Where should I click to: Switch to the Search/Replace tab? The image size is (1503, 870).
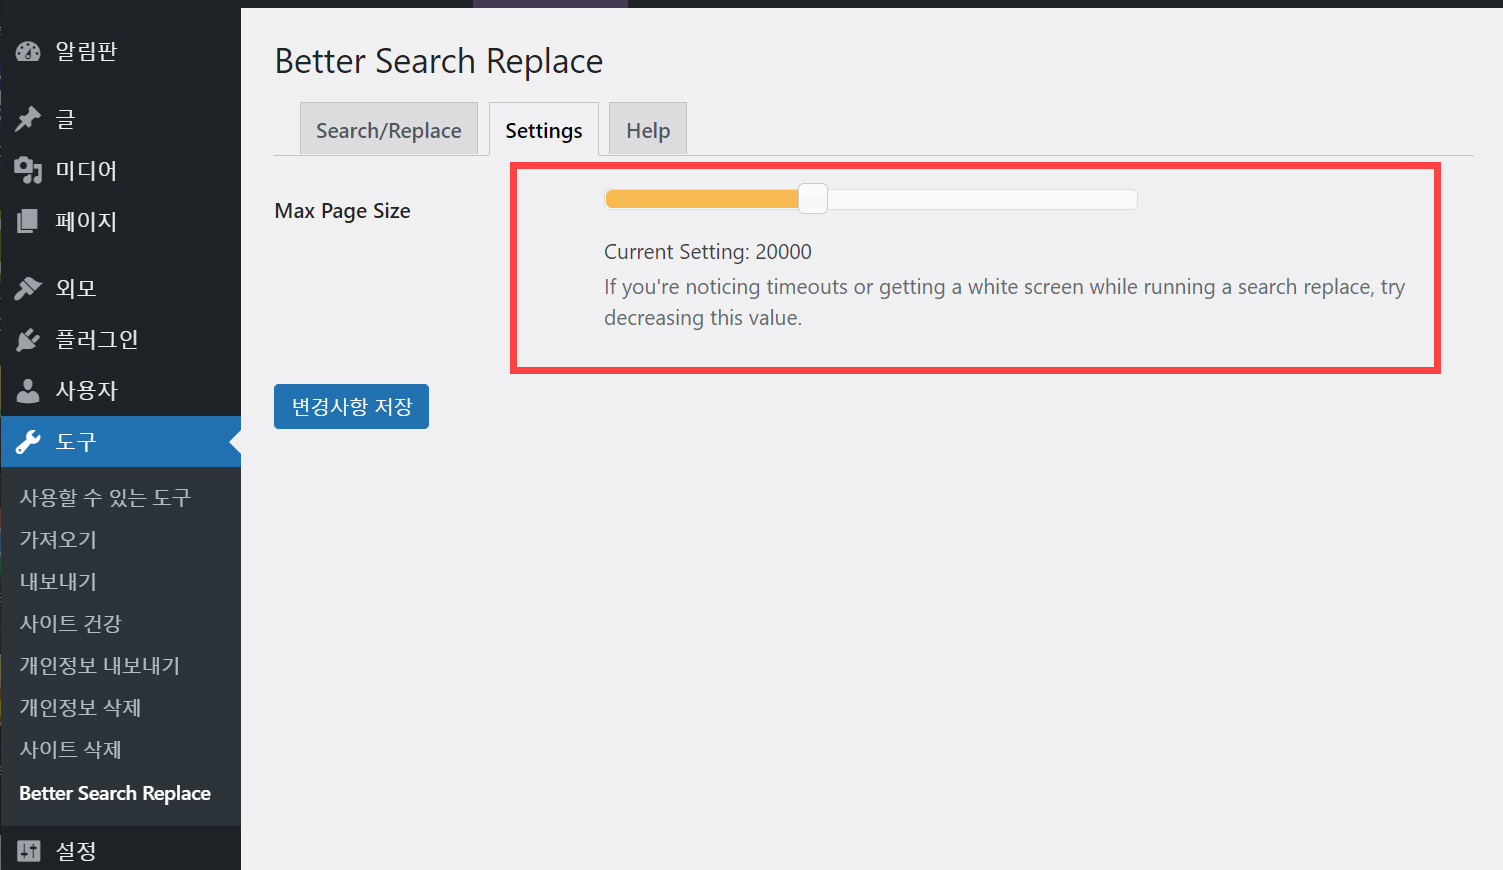coord(389,130)
